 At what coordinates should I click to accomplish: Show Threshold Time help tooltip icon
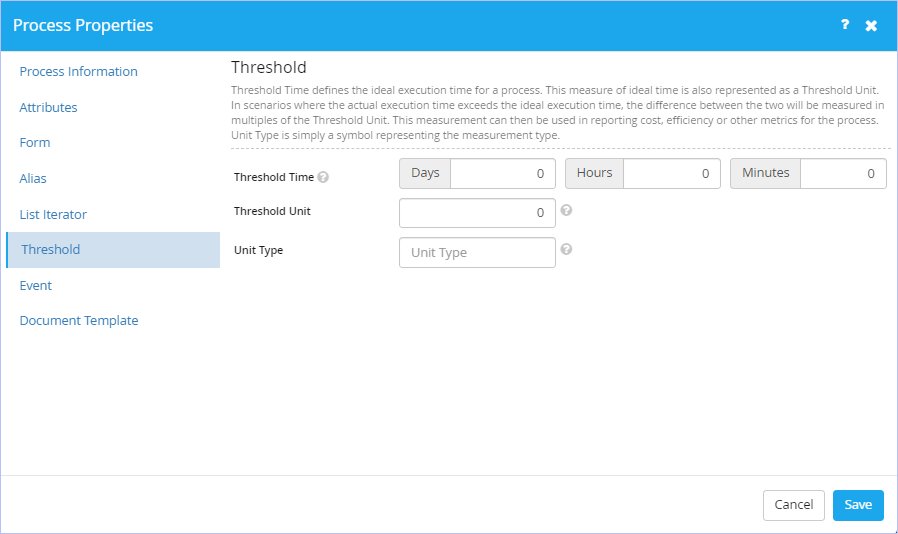(x=323, y=177)
